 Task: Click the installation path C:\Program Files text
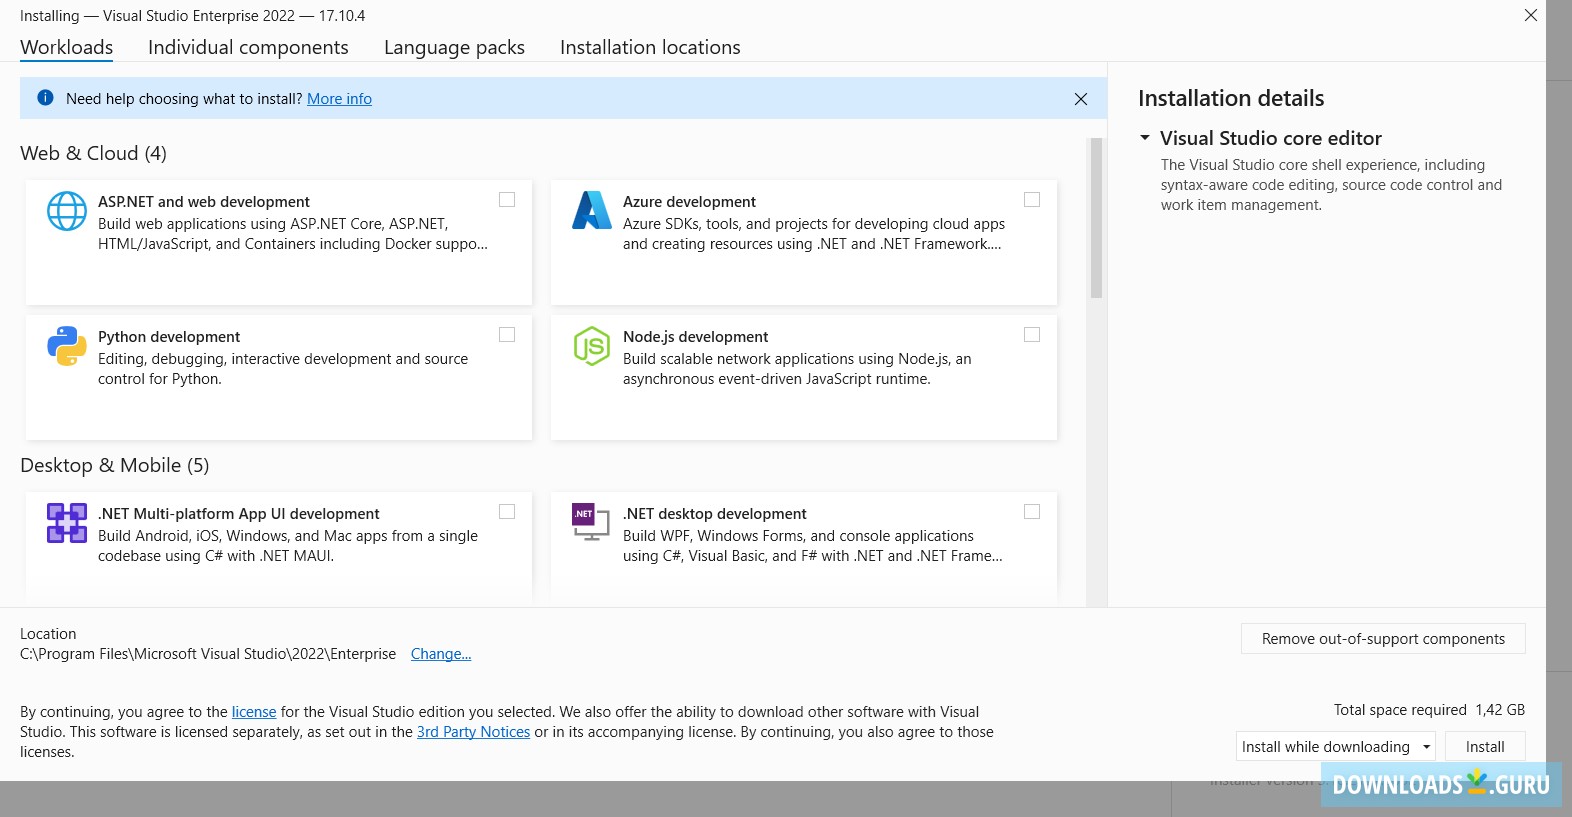(208, 654)
